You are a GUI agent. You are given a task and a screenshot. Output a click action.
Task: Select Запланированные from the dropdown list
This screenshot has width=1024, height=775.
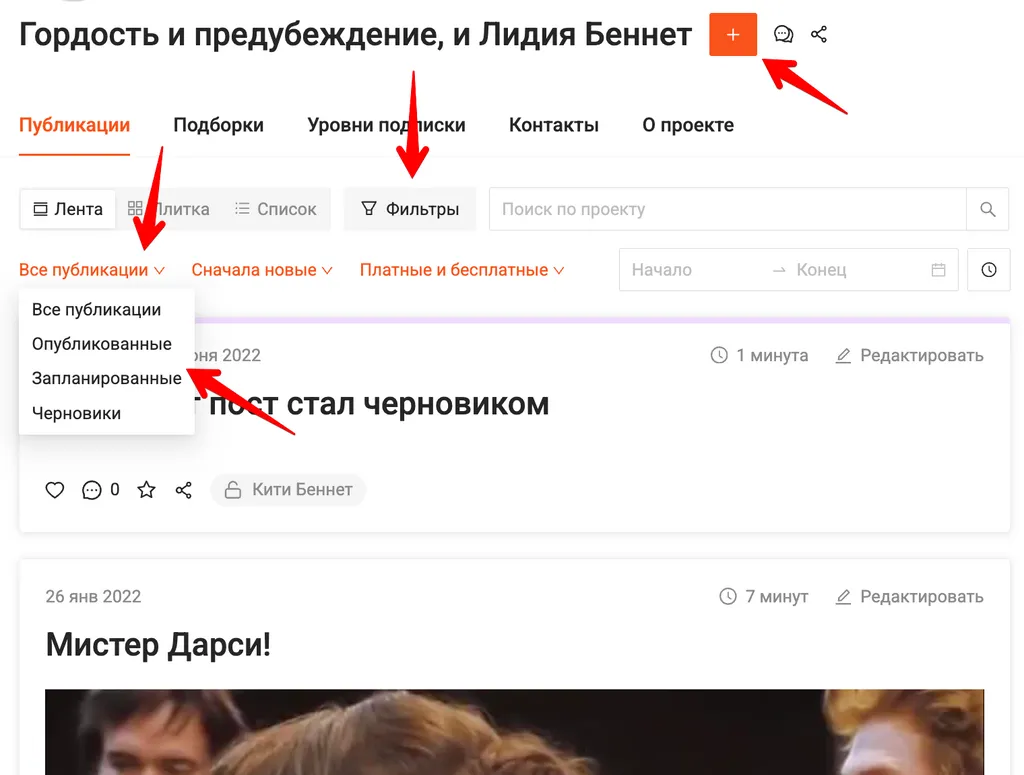106,379
